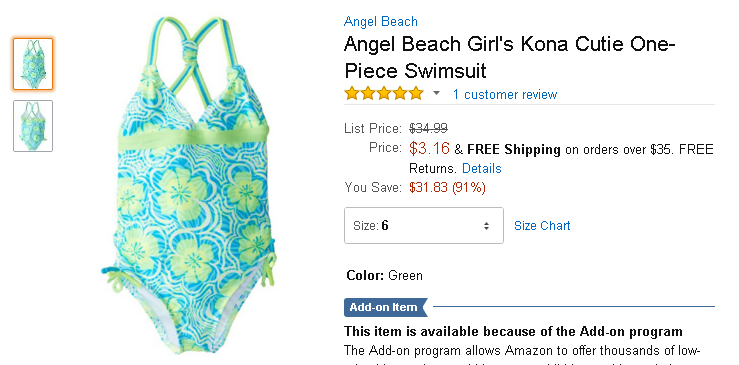739x365 pixels.
Task: Click the Add-on Item badge
Action: 386,307
